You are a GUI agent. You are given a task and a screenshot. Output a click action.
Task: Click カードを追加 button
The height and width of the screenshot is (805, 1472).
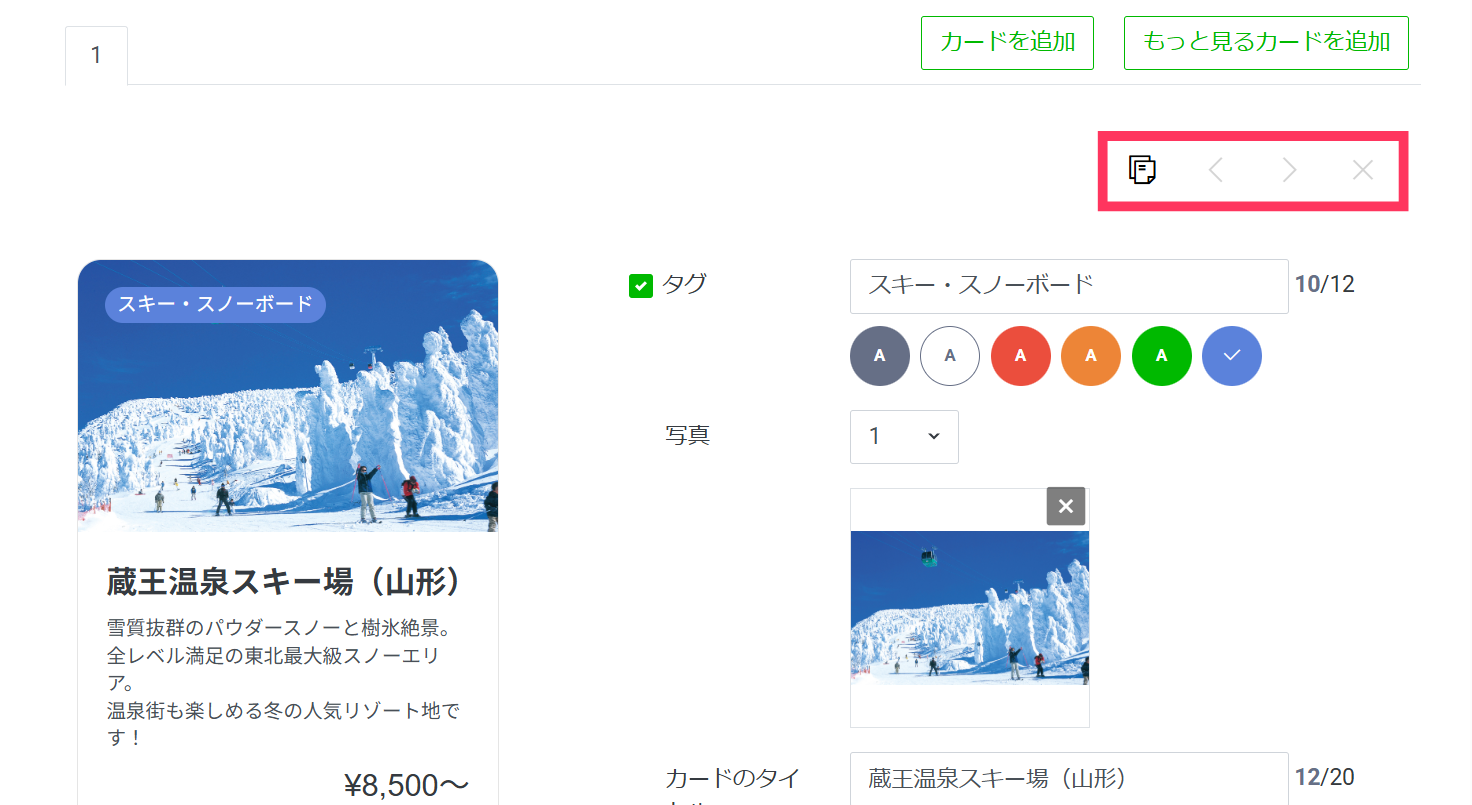pyautogui.click(x=1007, y=43)
